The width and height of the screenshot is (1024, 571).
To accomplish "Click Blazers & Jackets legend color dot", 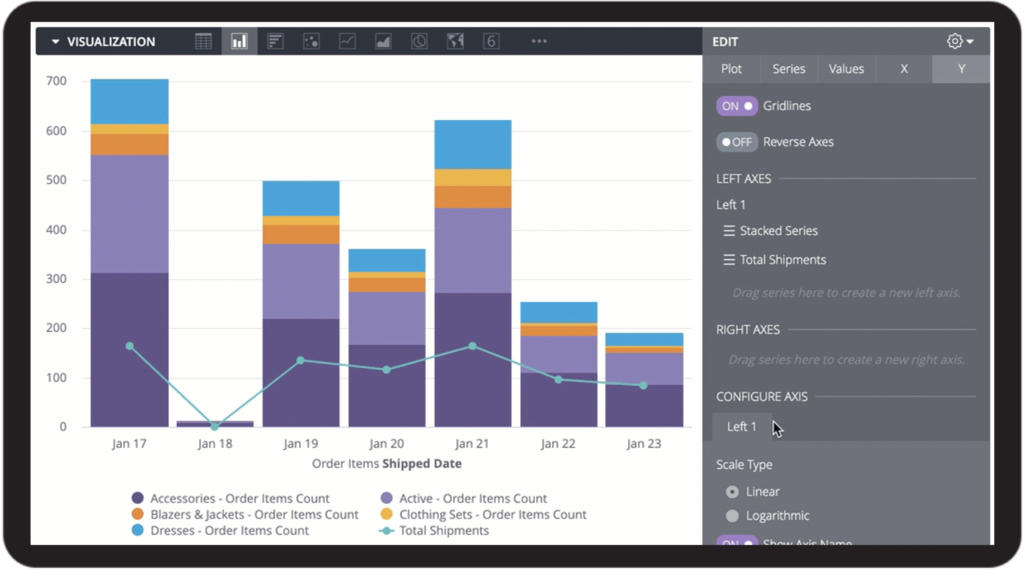I will click(x=137, y=514).
